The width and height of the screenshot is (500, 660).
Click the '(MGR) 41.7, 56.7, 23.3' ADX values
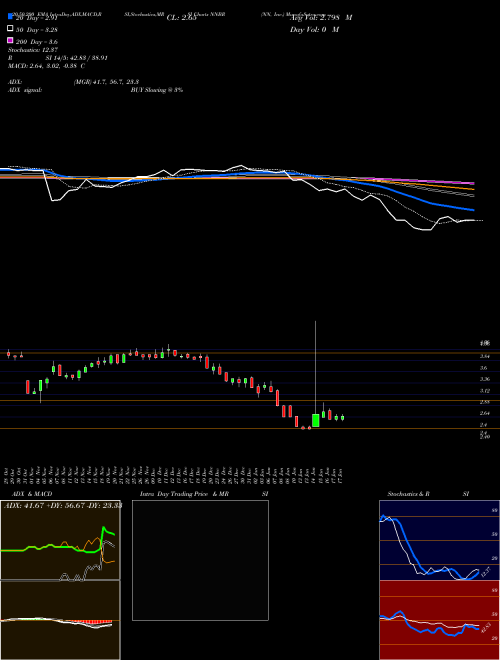[106, 82]
